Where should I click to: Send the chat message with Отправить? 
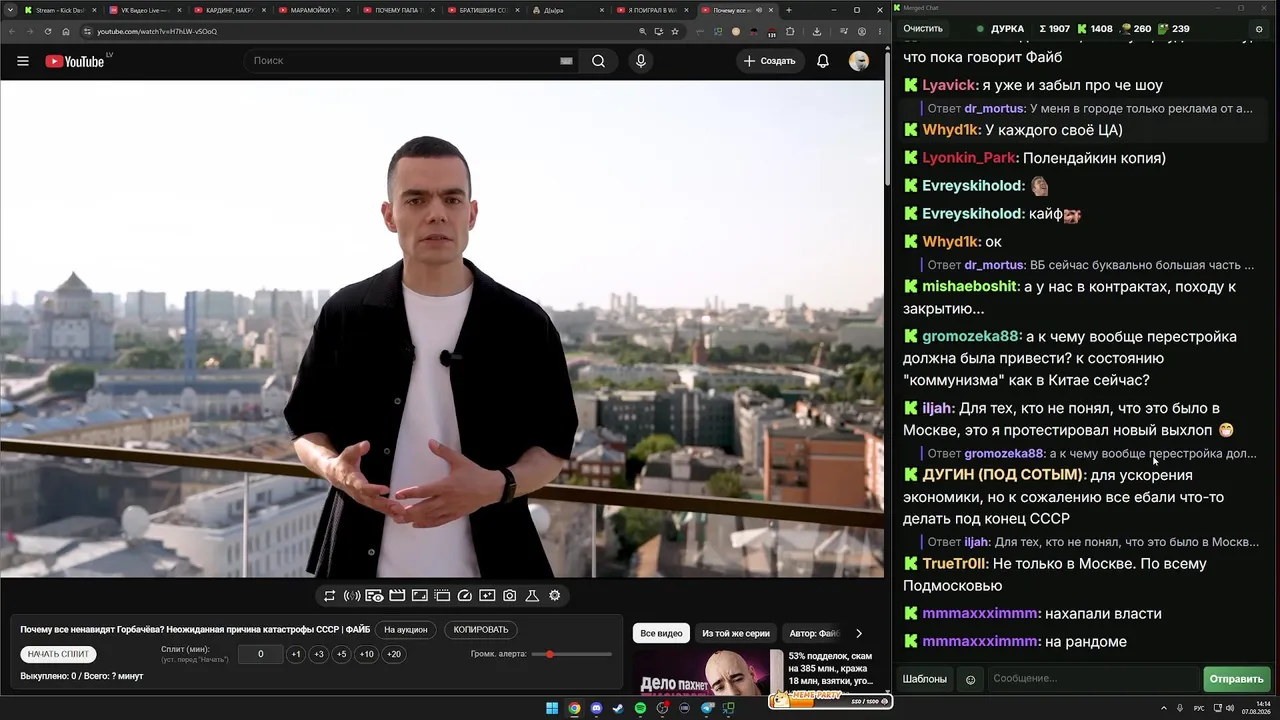(x=1237, y=679)
